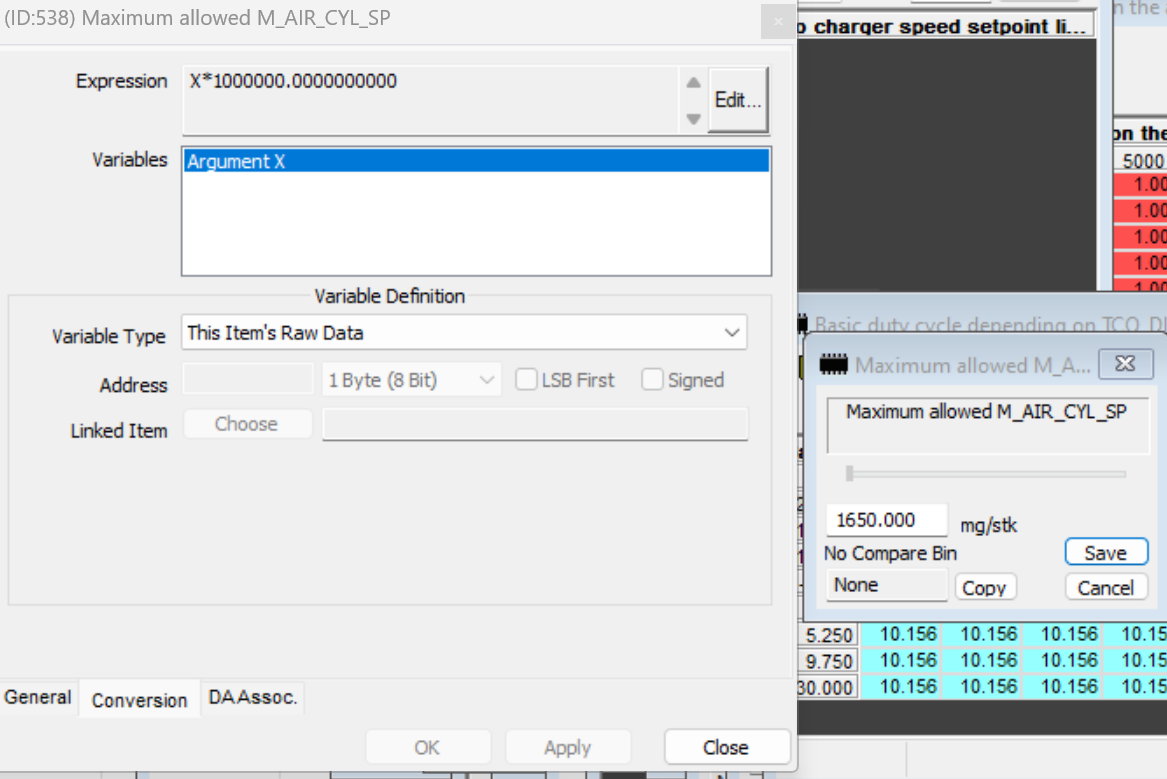Click the Copy button
Viewport: 1167px width, 779px height.
[984, 588]
